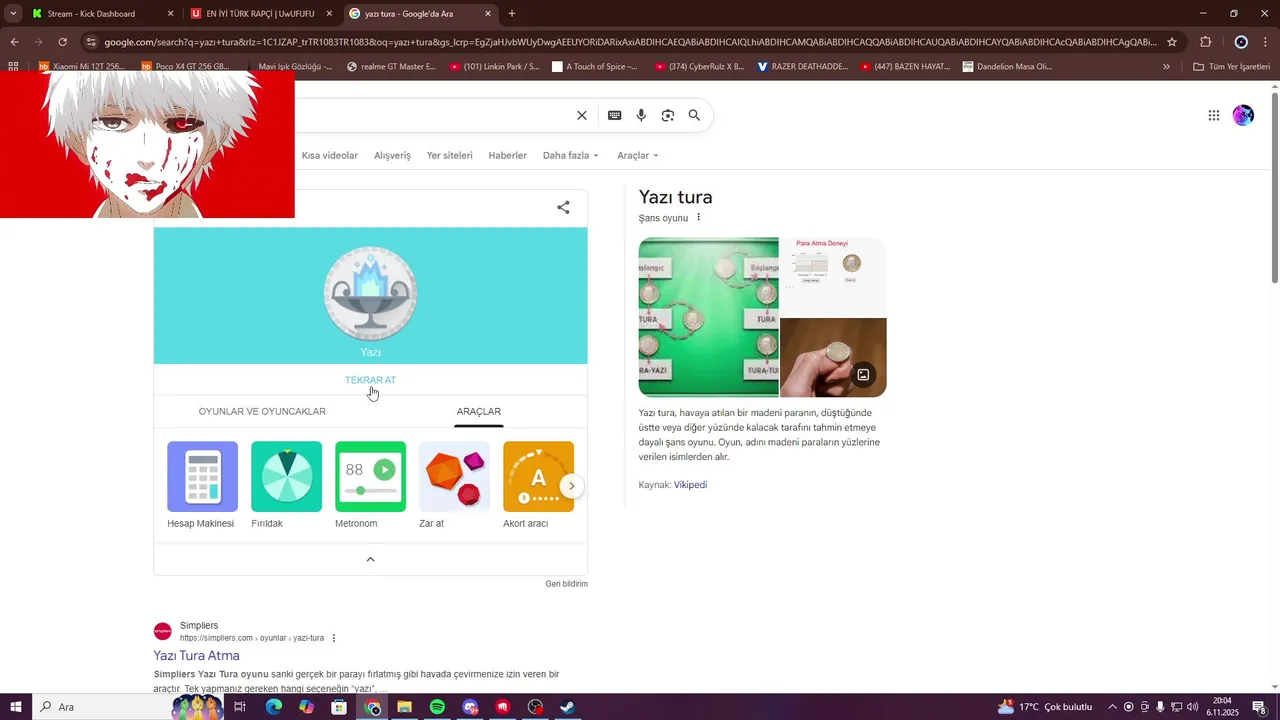Start voice search with the microphone icon
This screenshot has width=1280, height=720.
tap(641, 115)
